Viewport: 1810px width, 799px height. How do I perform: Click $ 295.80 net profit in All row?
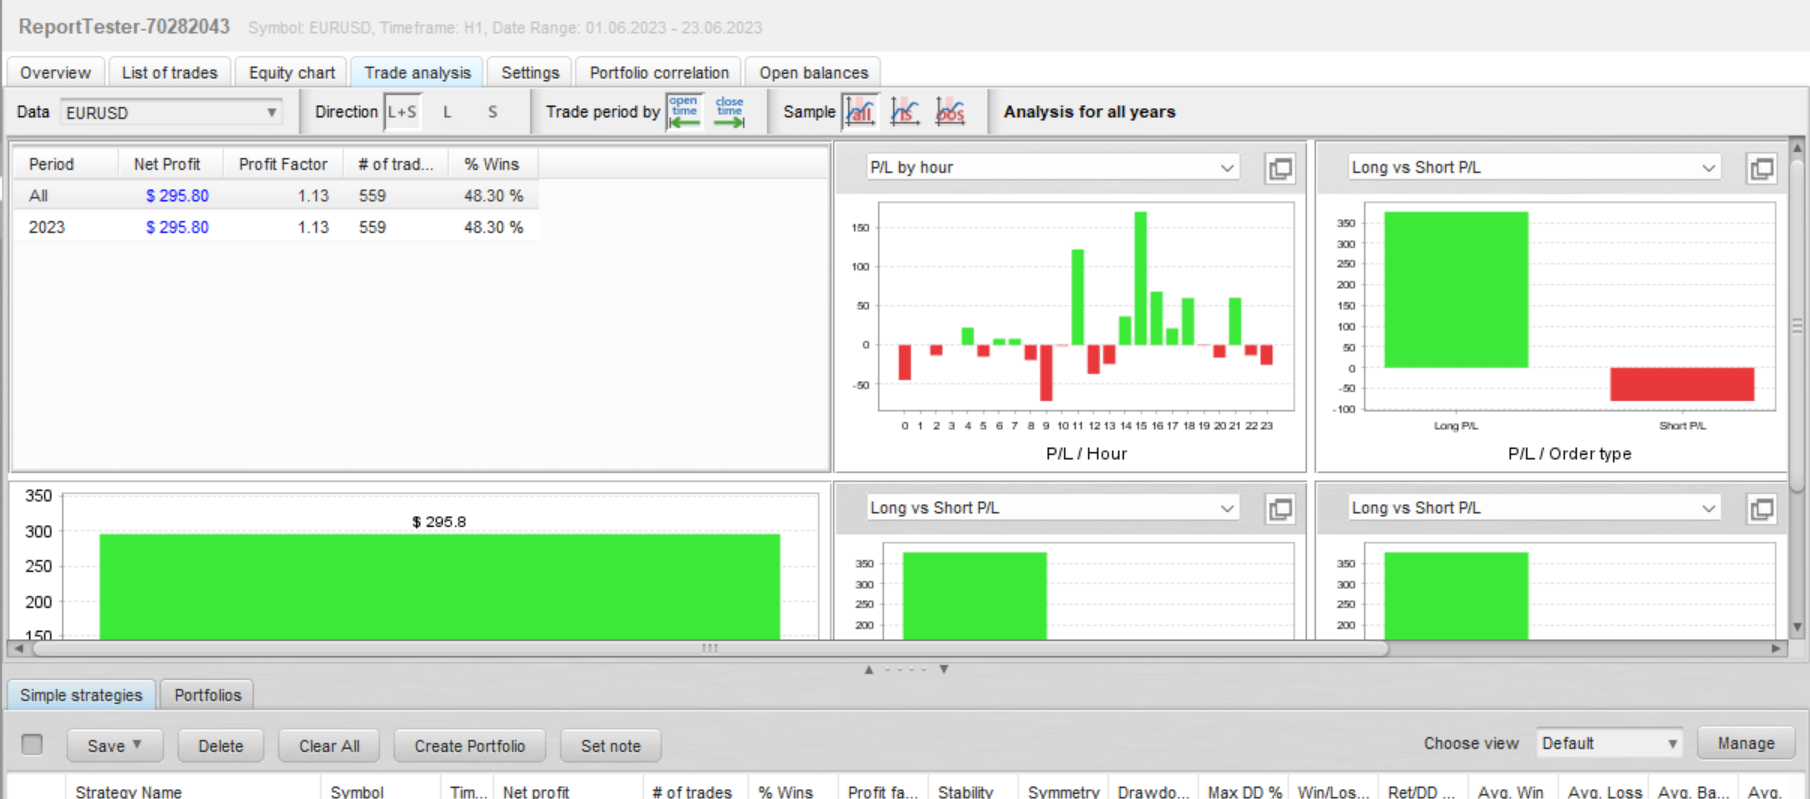coord(177,196)
